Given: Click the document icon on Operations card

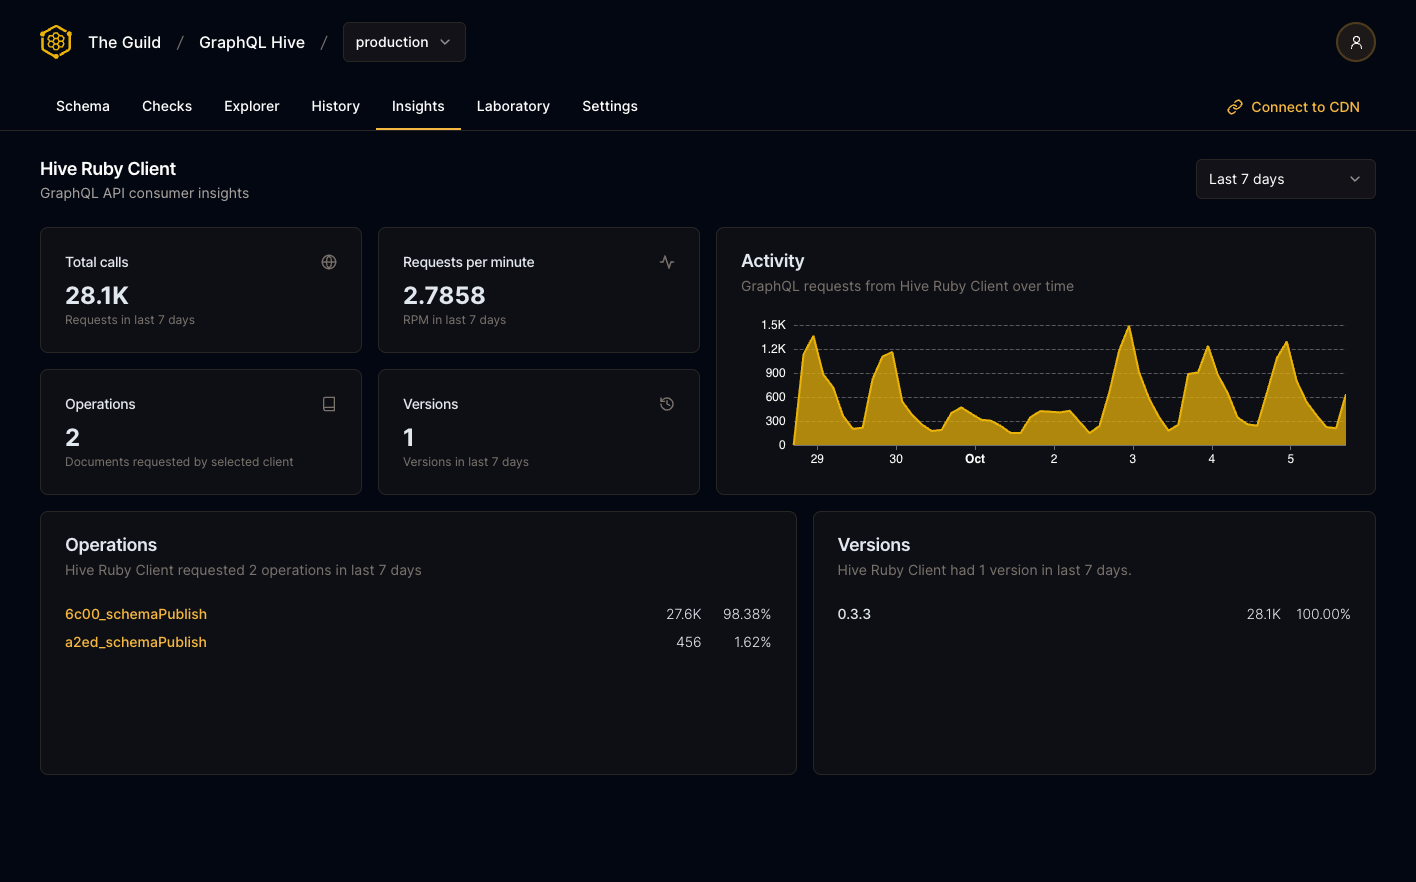Looking at the screenshot, I should 329,403.
